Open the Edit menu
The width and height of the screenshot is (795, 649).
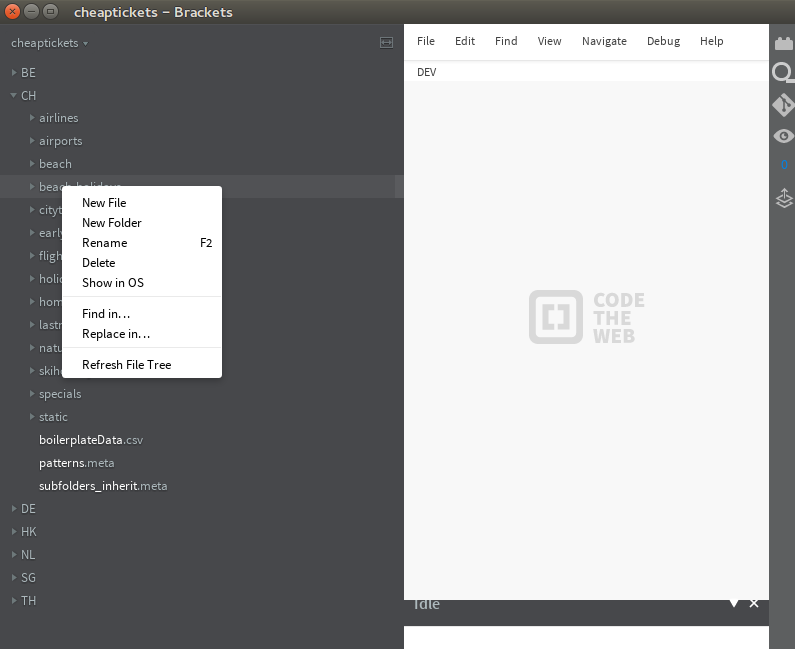465,41
